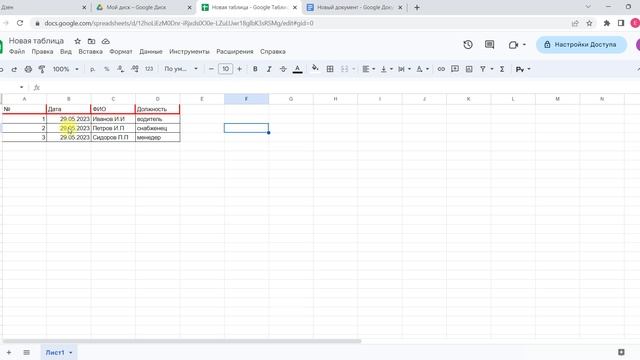Start a Meet call camera icon

tap(513, 45)
